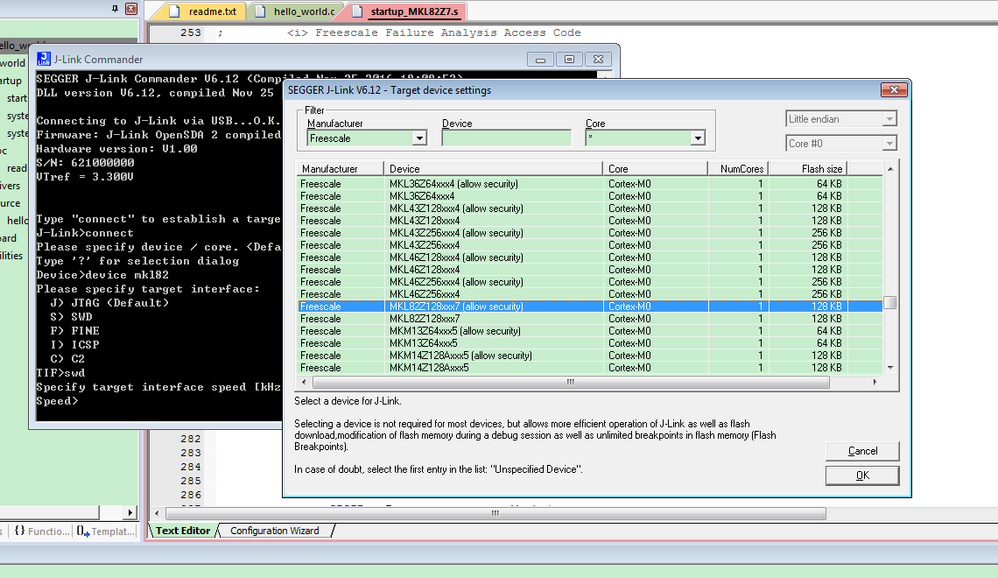The height and width of the screenshot is (578, 998).
Task: Click editor horizontal scroll left arrow
Action: pos(157,513)
